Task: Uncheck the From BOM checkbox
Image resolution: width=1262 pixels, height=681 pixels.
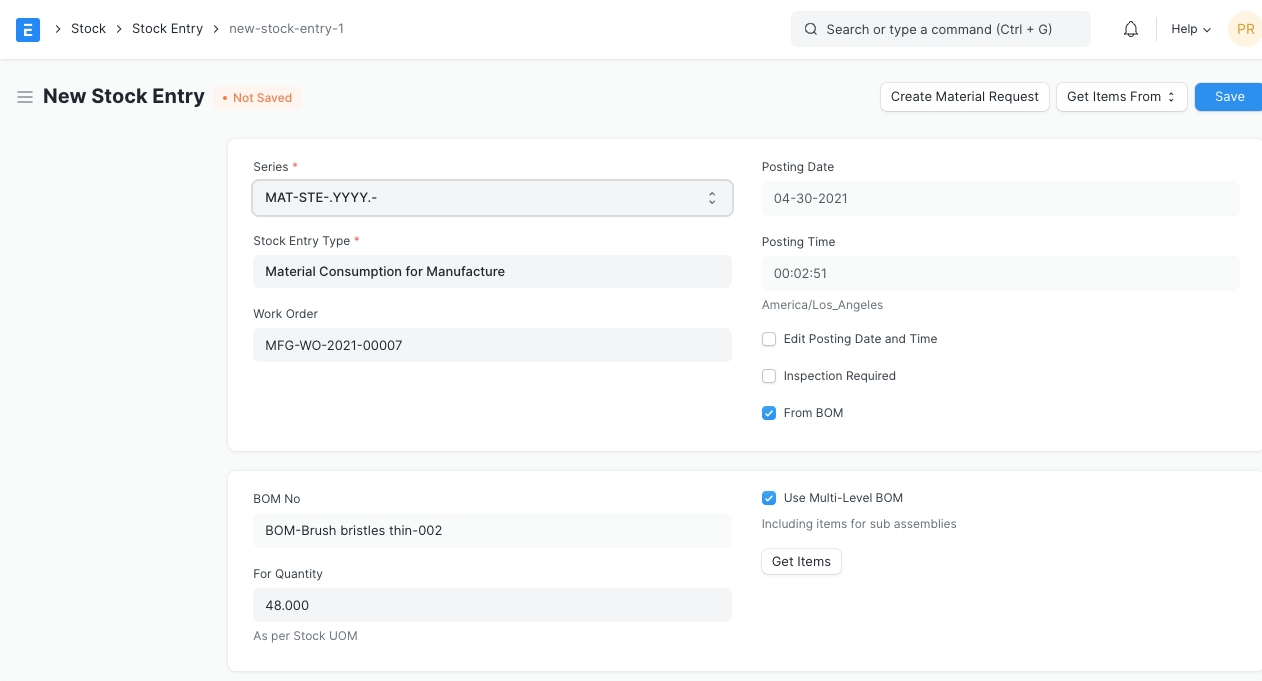Action: coord(769,413)
